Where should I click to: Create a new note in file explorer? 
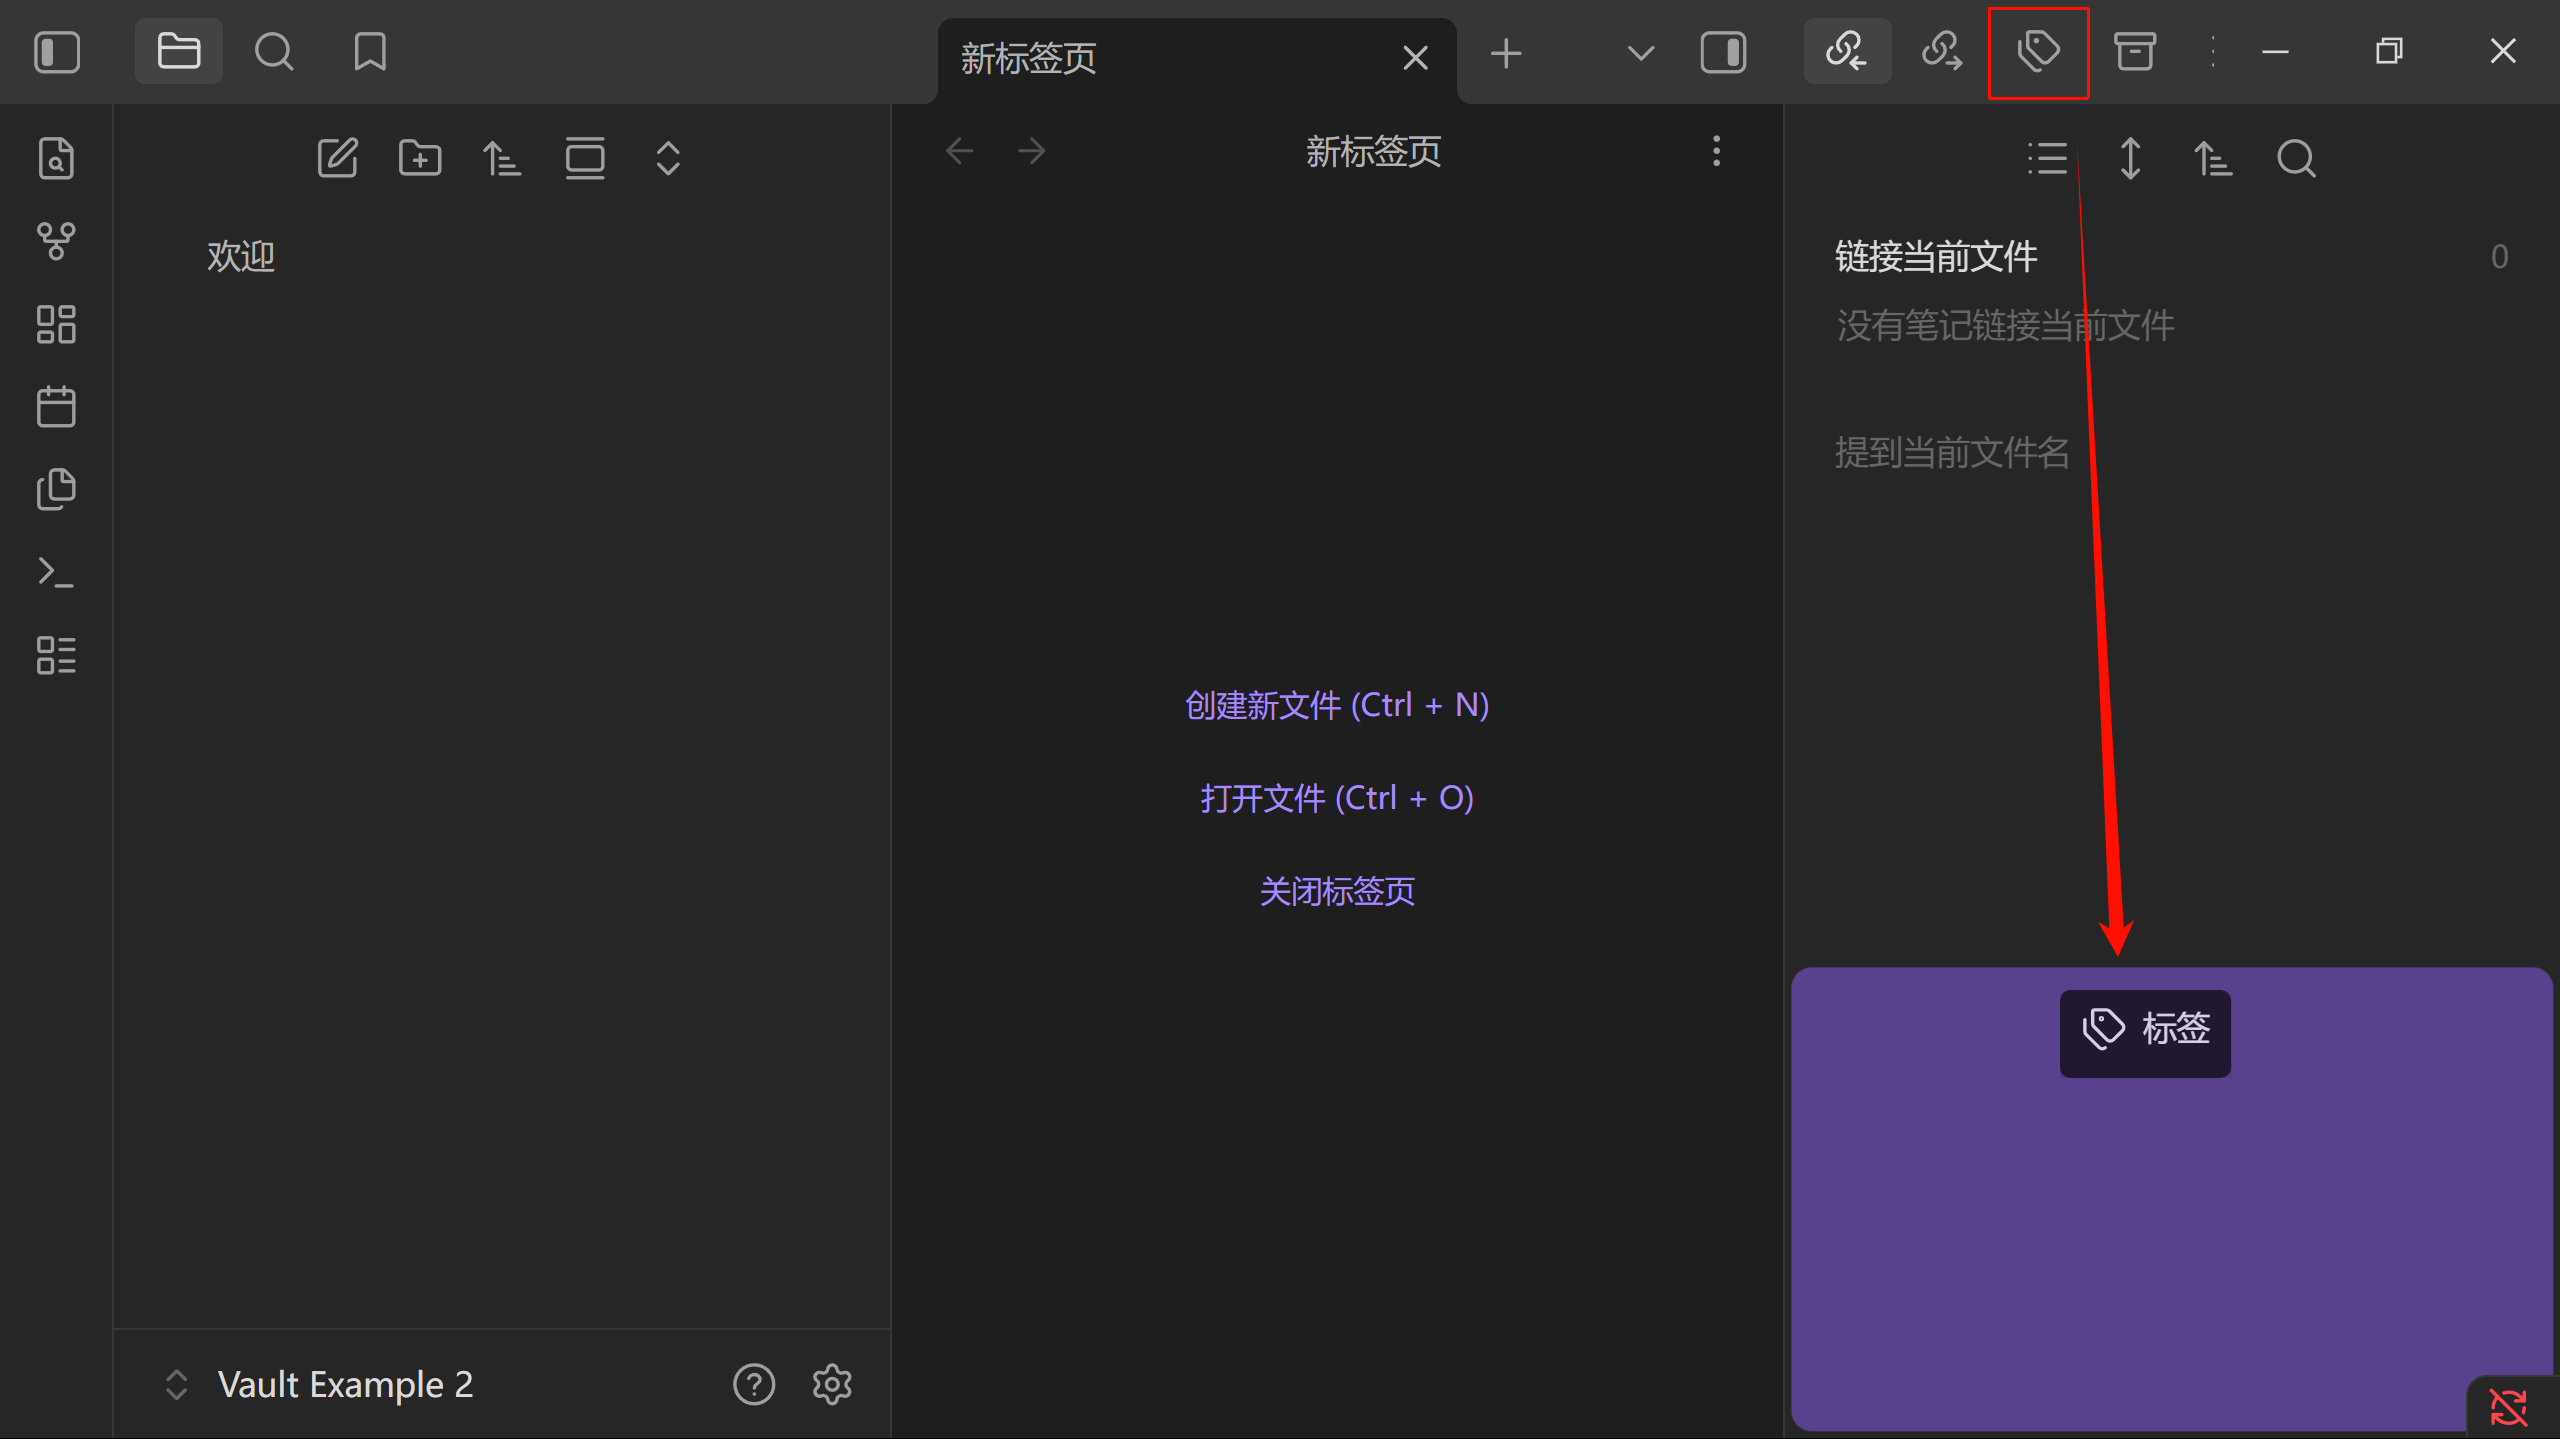tap(337, 158)
